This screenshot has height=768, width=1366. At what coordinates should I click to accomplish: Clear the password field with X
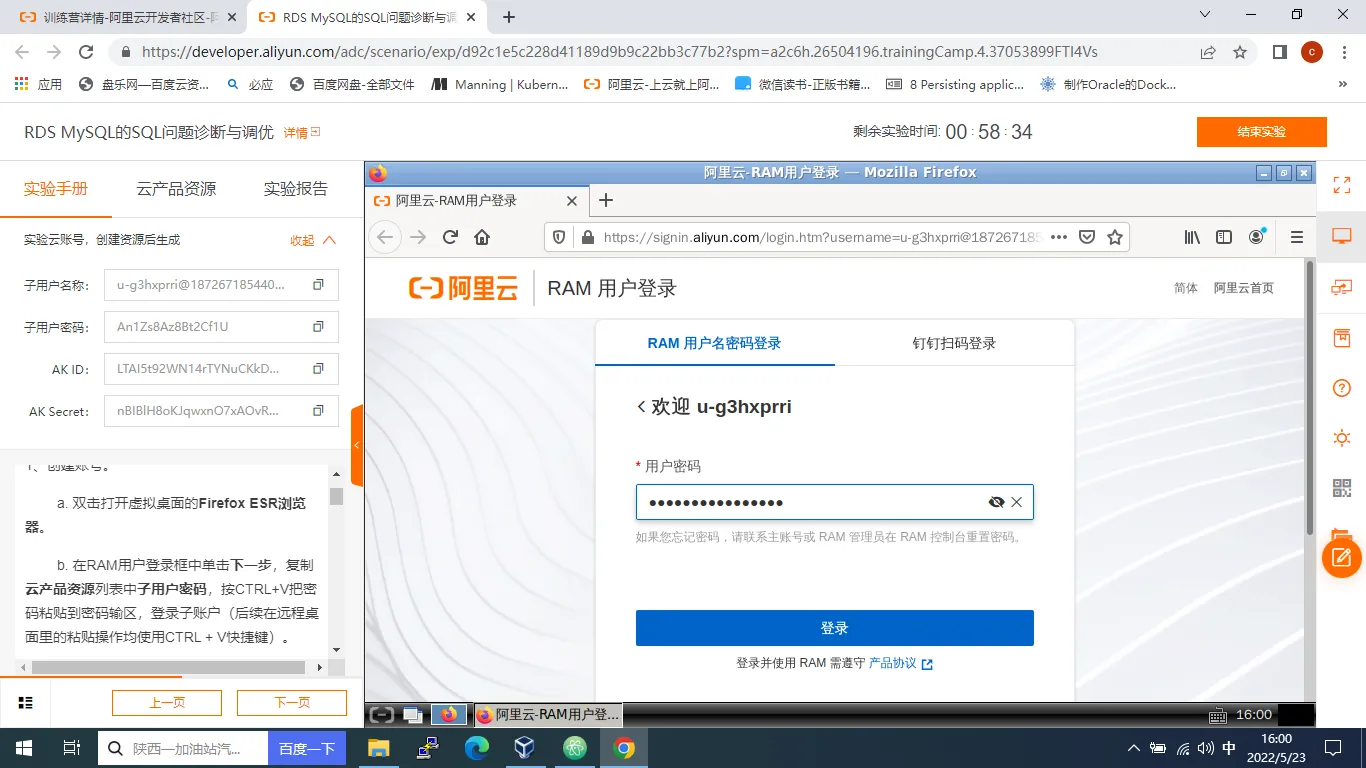[x=1017, y=502]
